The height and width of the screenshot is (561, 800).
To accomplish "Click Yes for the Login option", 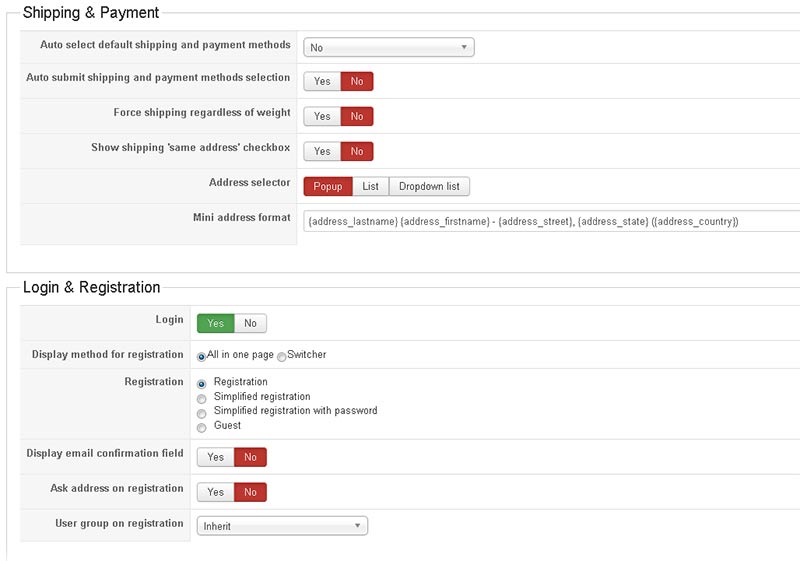I will coord(216,323).
